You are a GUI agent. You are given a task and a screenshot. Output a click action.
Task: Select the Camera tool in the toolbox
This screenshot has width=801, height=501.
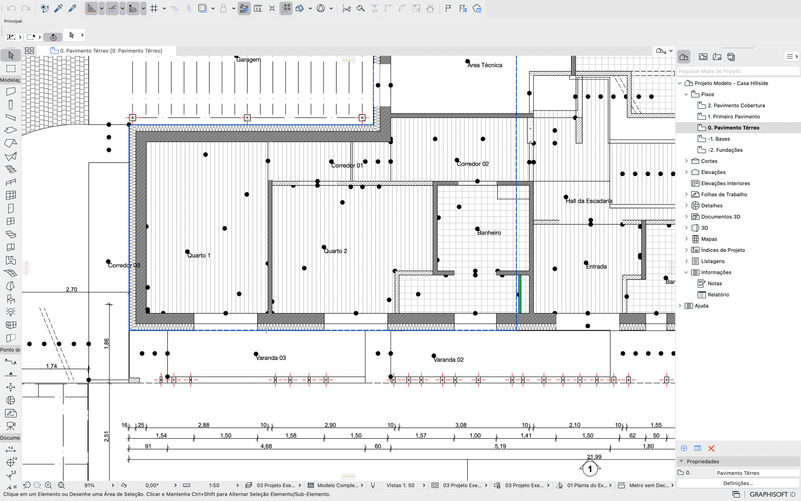tap(11, 426)
